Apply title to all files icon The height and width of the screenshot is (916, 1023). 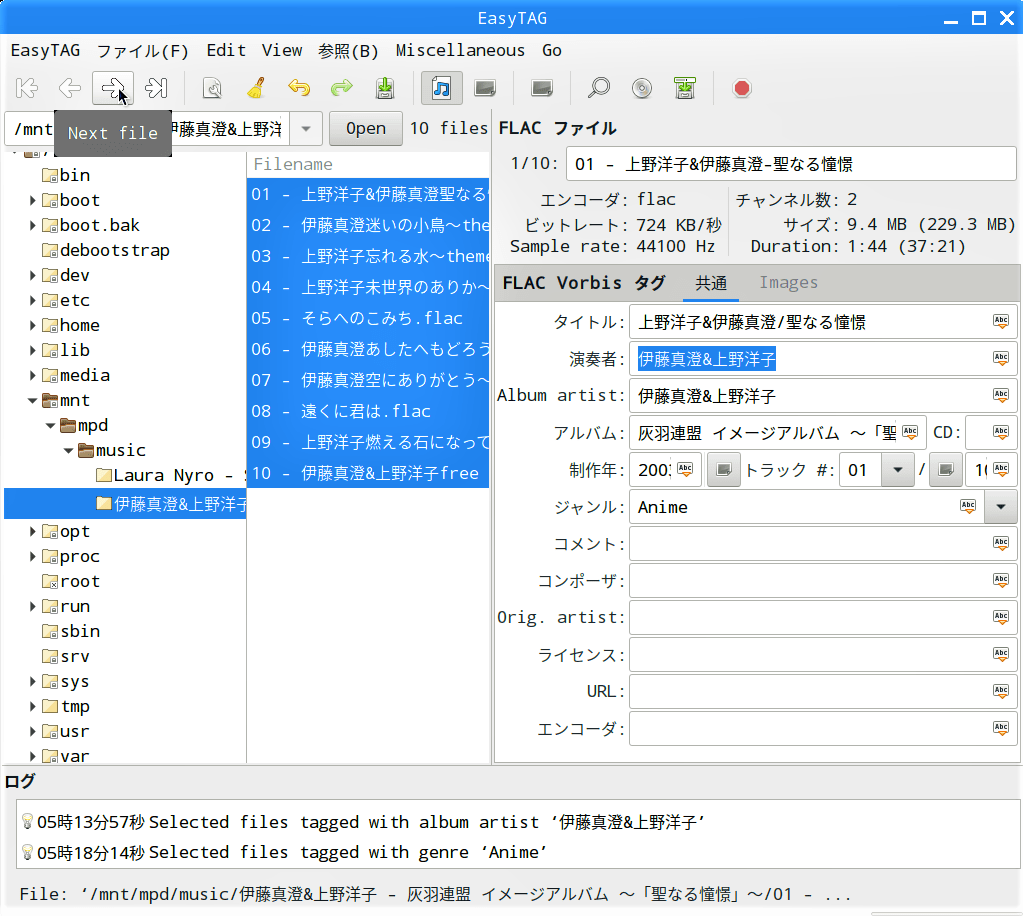tap(1001, 321)
